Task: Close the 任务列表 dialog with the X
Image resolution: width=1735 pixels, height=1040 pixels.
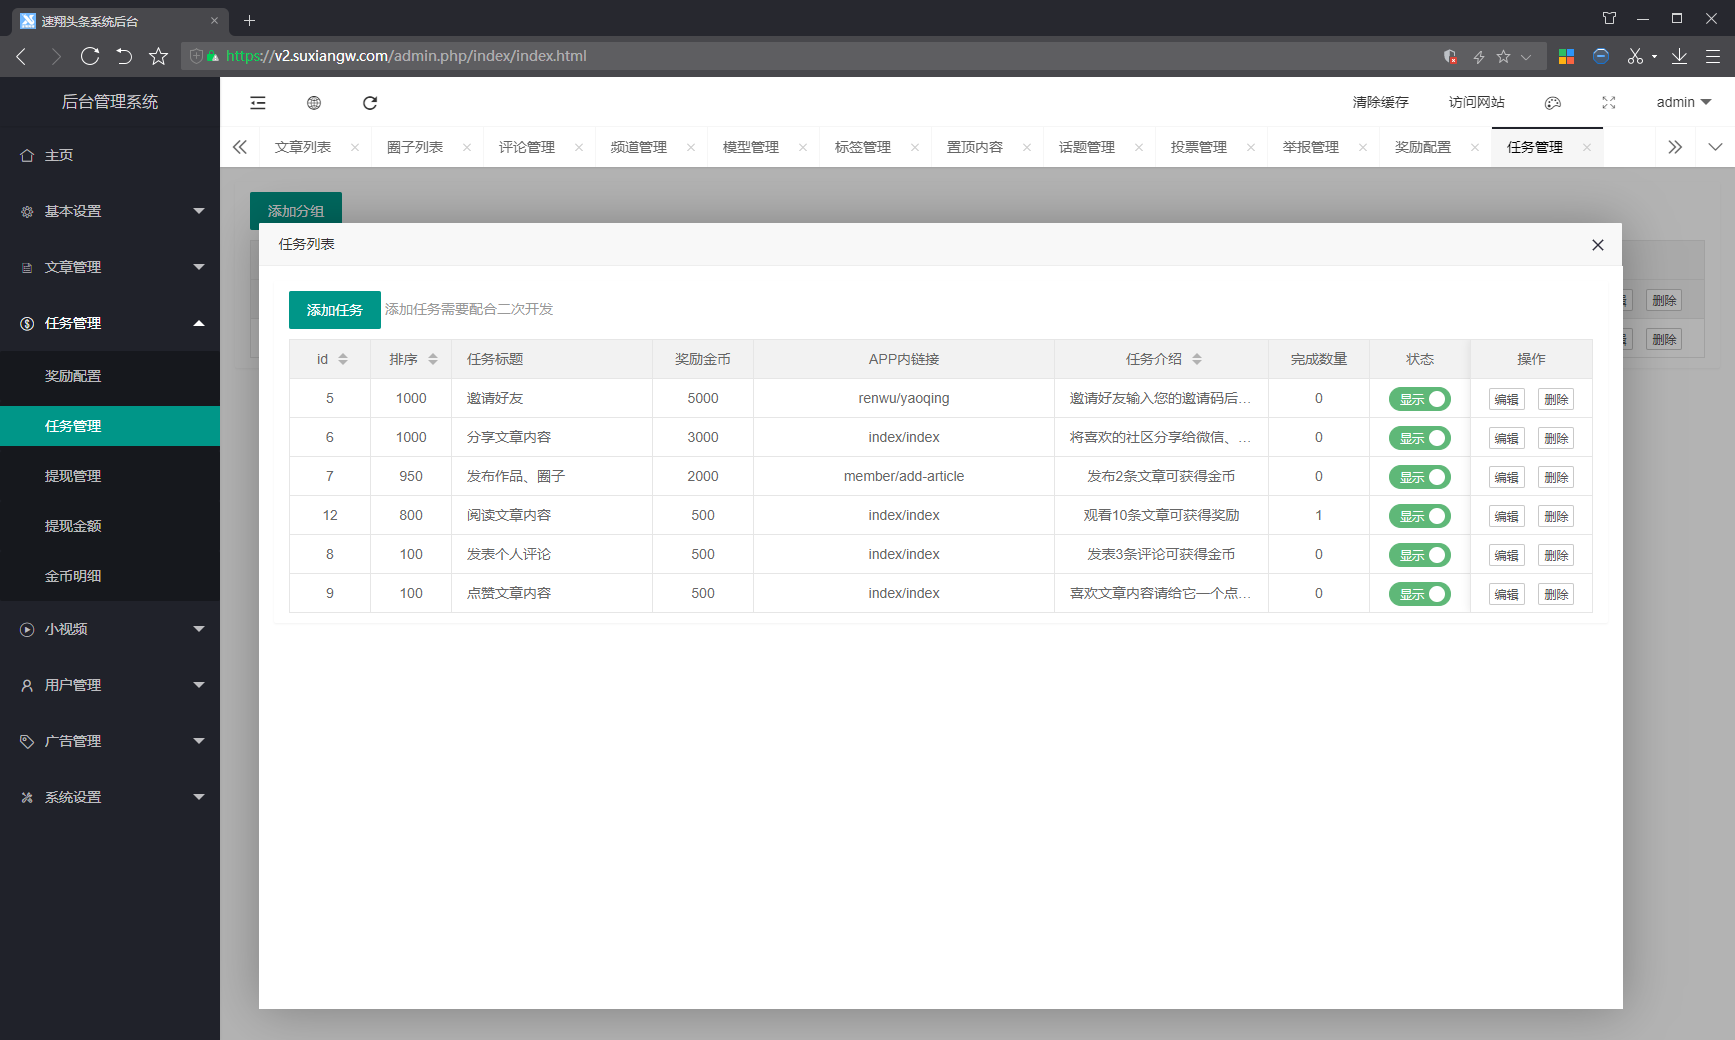Action: [1598, 245]
